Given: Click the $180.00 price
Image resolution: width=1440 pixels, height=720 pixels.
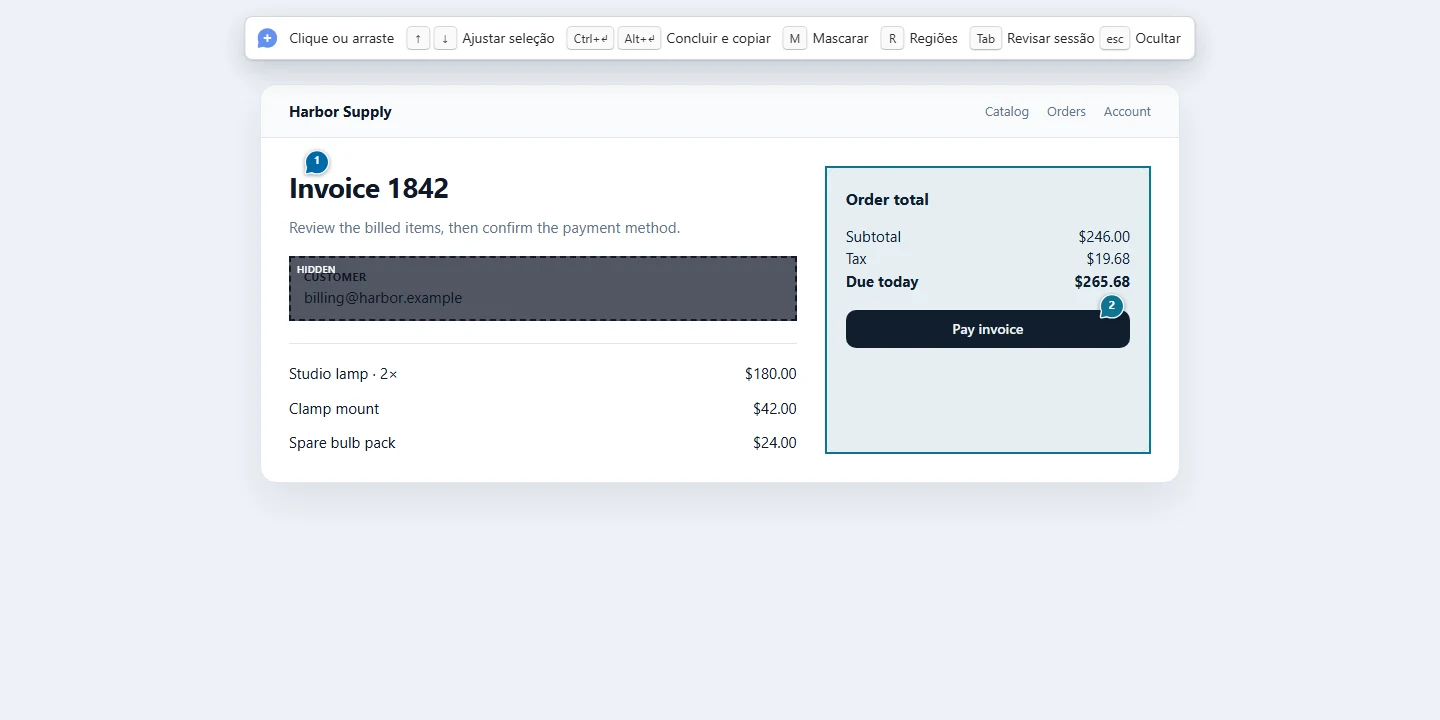Looking at the screenshot, I should 771,374.
